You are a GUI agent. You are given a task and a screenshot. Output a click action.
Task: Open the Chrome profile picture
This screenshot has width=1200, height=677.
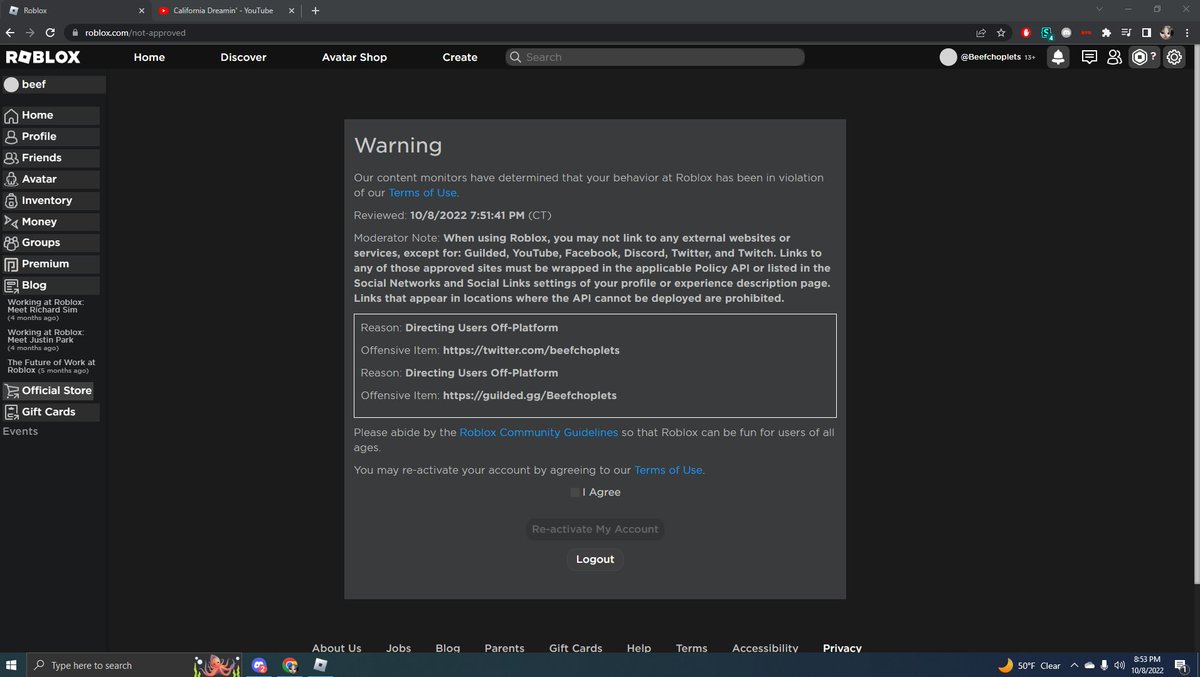pos(1166,32)
